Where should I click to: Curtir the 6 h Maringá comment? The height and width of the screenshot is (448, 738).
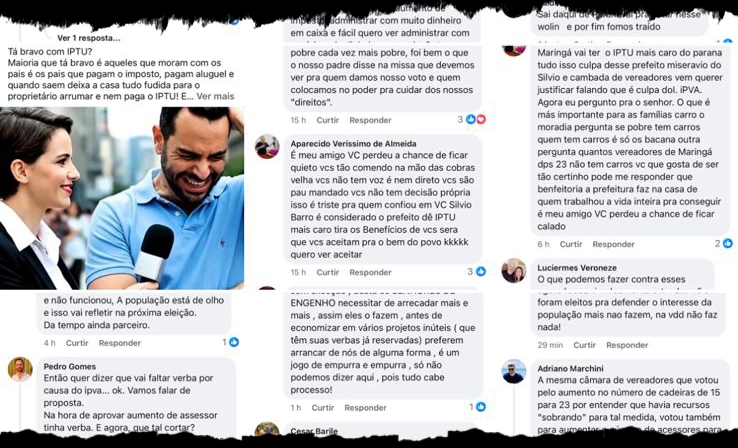pos(571,244)
